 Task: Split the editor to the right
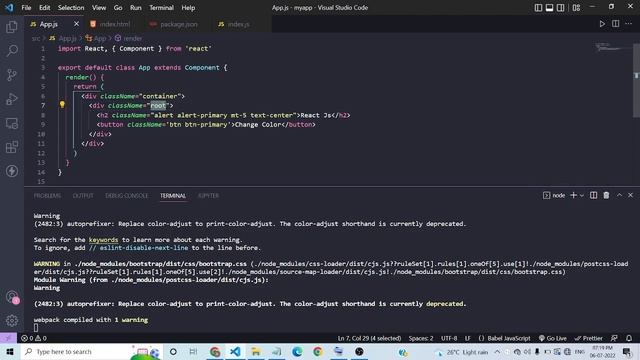coord(616,24)
